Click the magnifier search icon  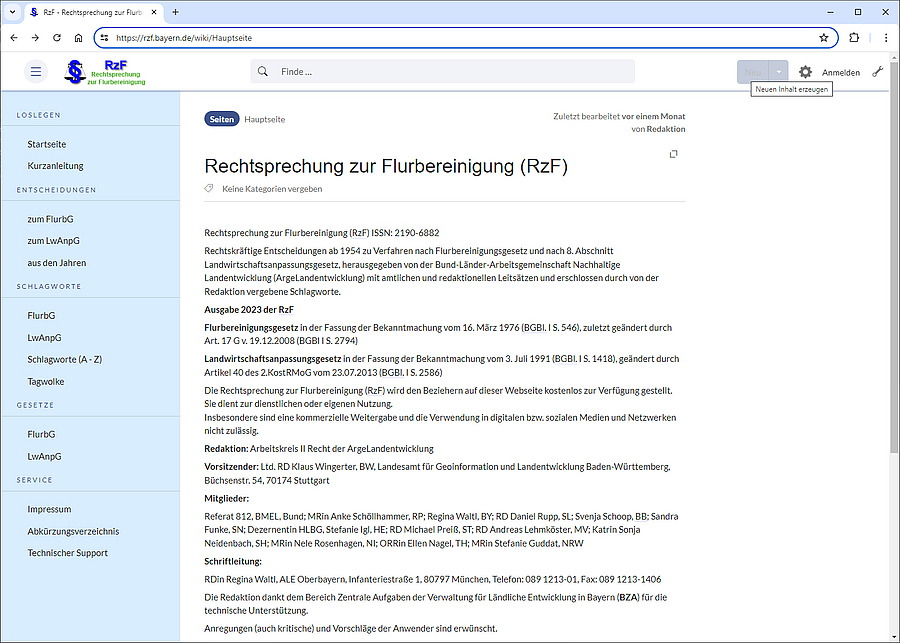coord(262,72)
